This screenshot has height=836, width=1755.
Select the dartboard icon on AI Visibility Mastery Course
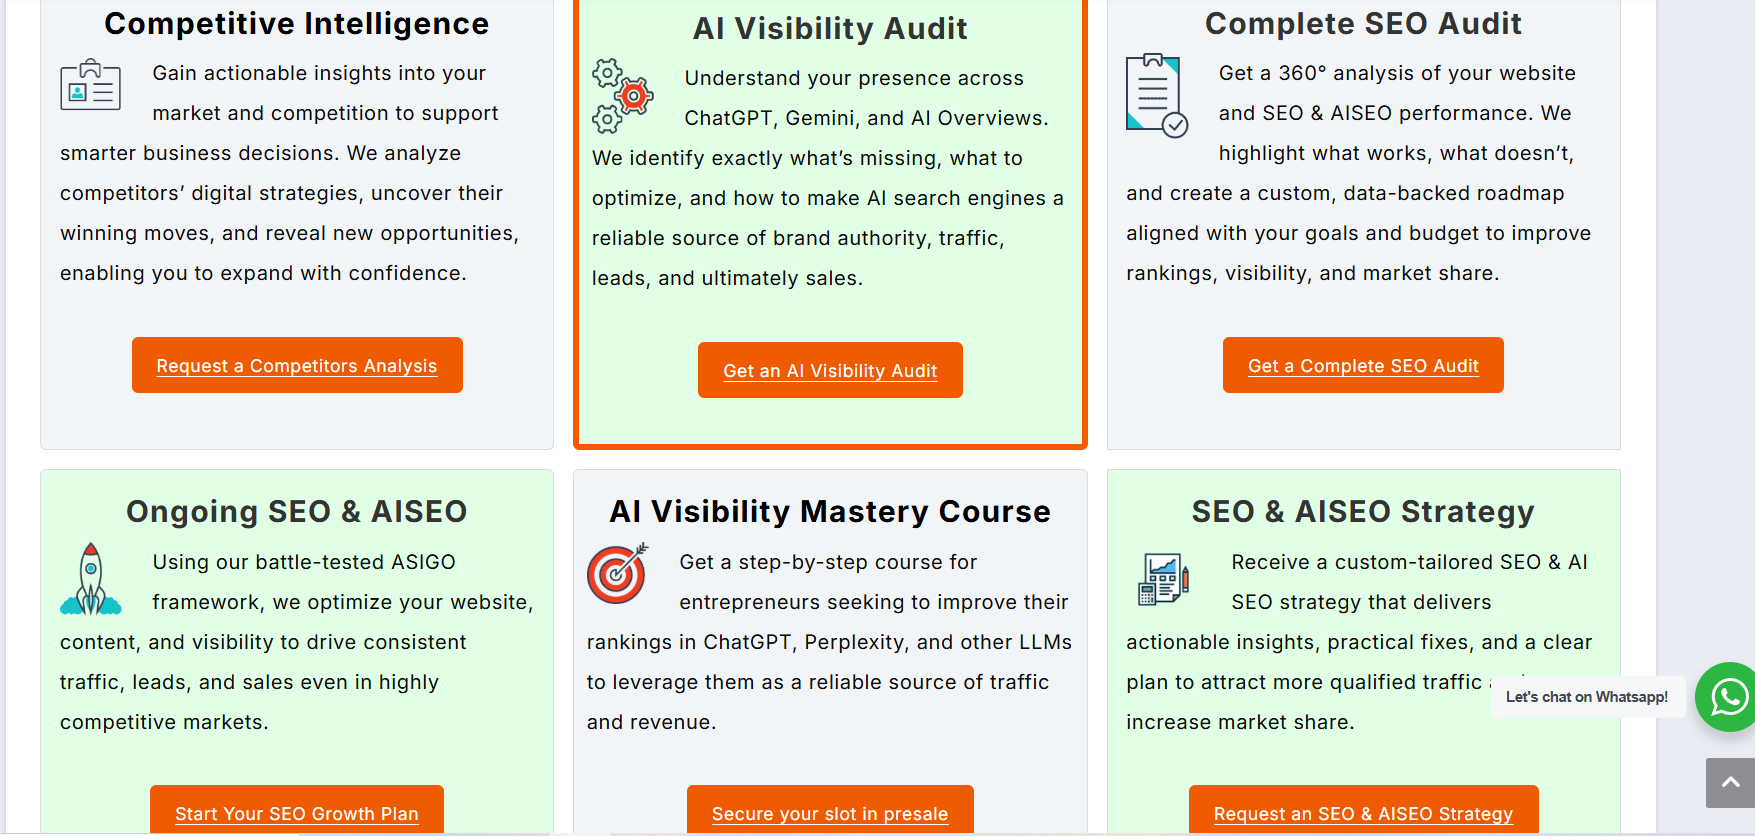618,573
